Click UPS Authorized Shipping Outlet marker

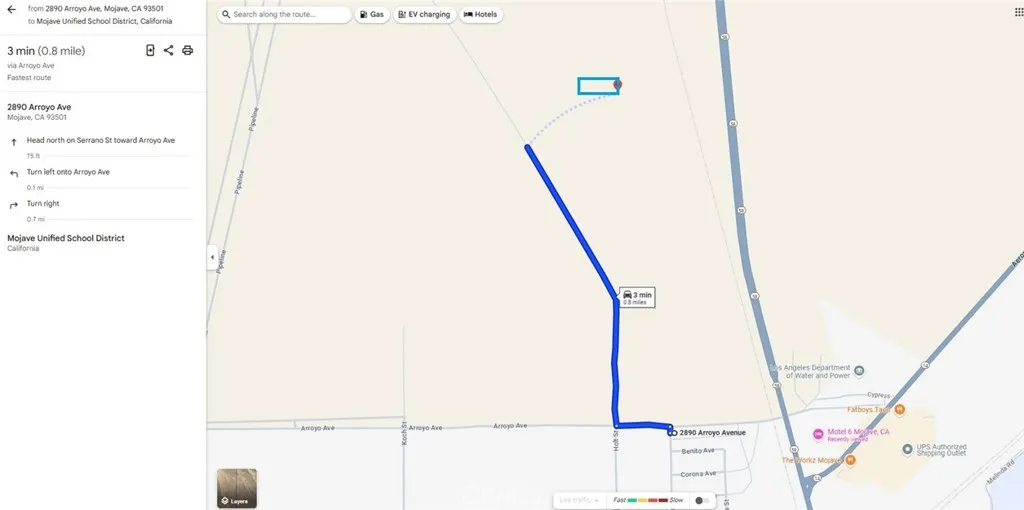907,449
